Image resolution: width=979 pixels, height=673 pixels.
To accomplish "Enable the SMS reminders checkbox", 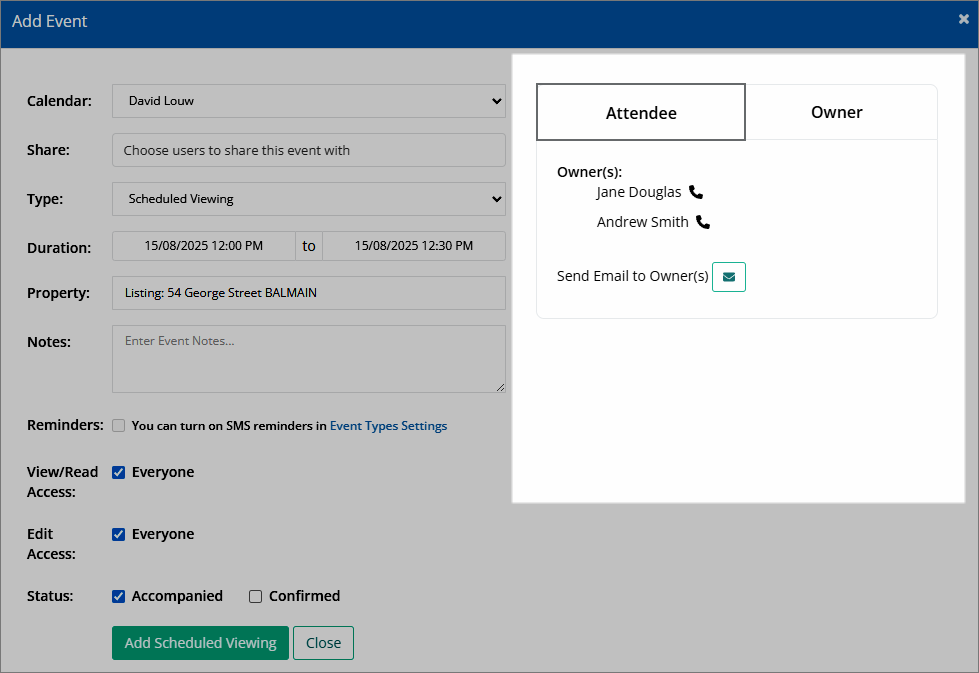I will point(119,426).
